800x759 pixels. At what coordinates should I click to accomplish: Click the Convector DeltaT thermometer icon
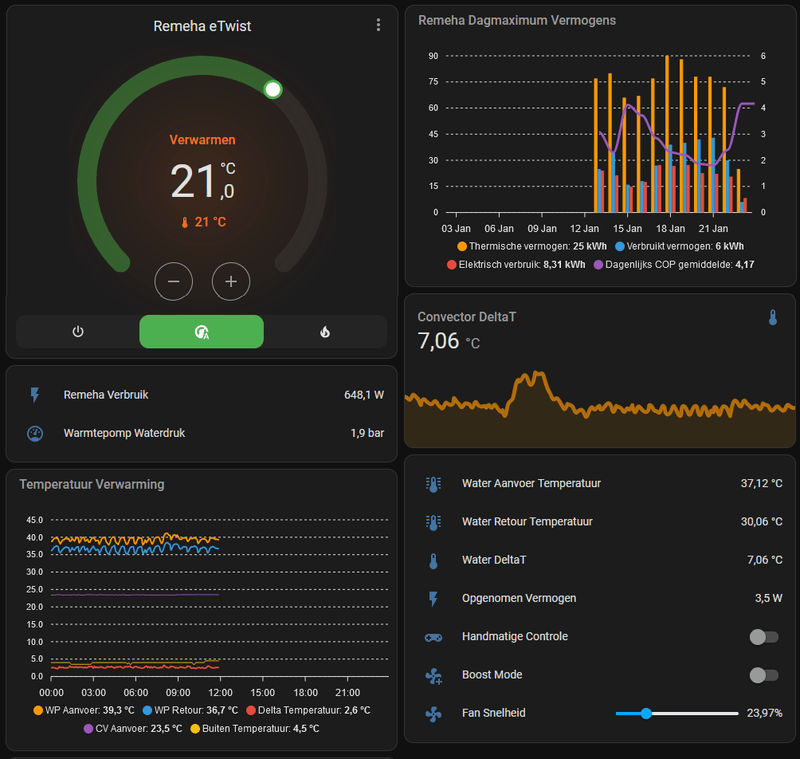(773, 317)
